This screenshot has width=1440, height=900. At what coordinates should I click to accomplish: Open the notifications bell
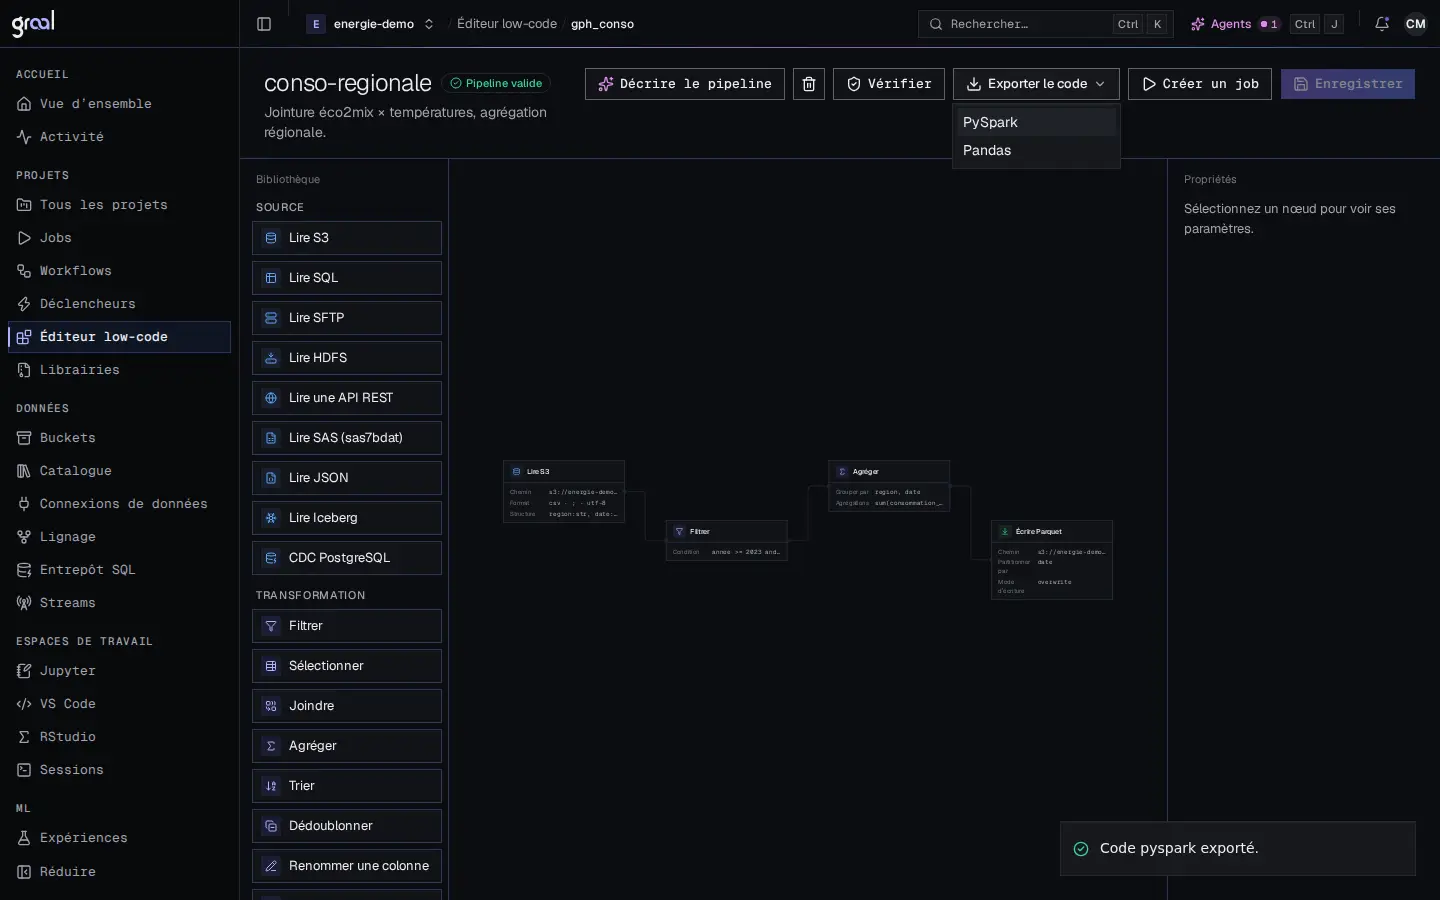1382,24
